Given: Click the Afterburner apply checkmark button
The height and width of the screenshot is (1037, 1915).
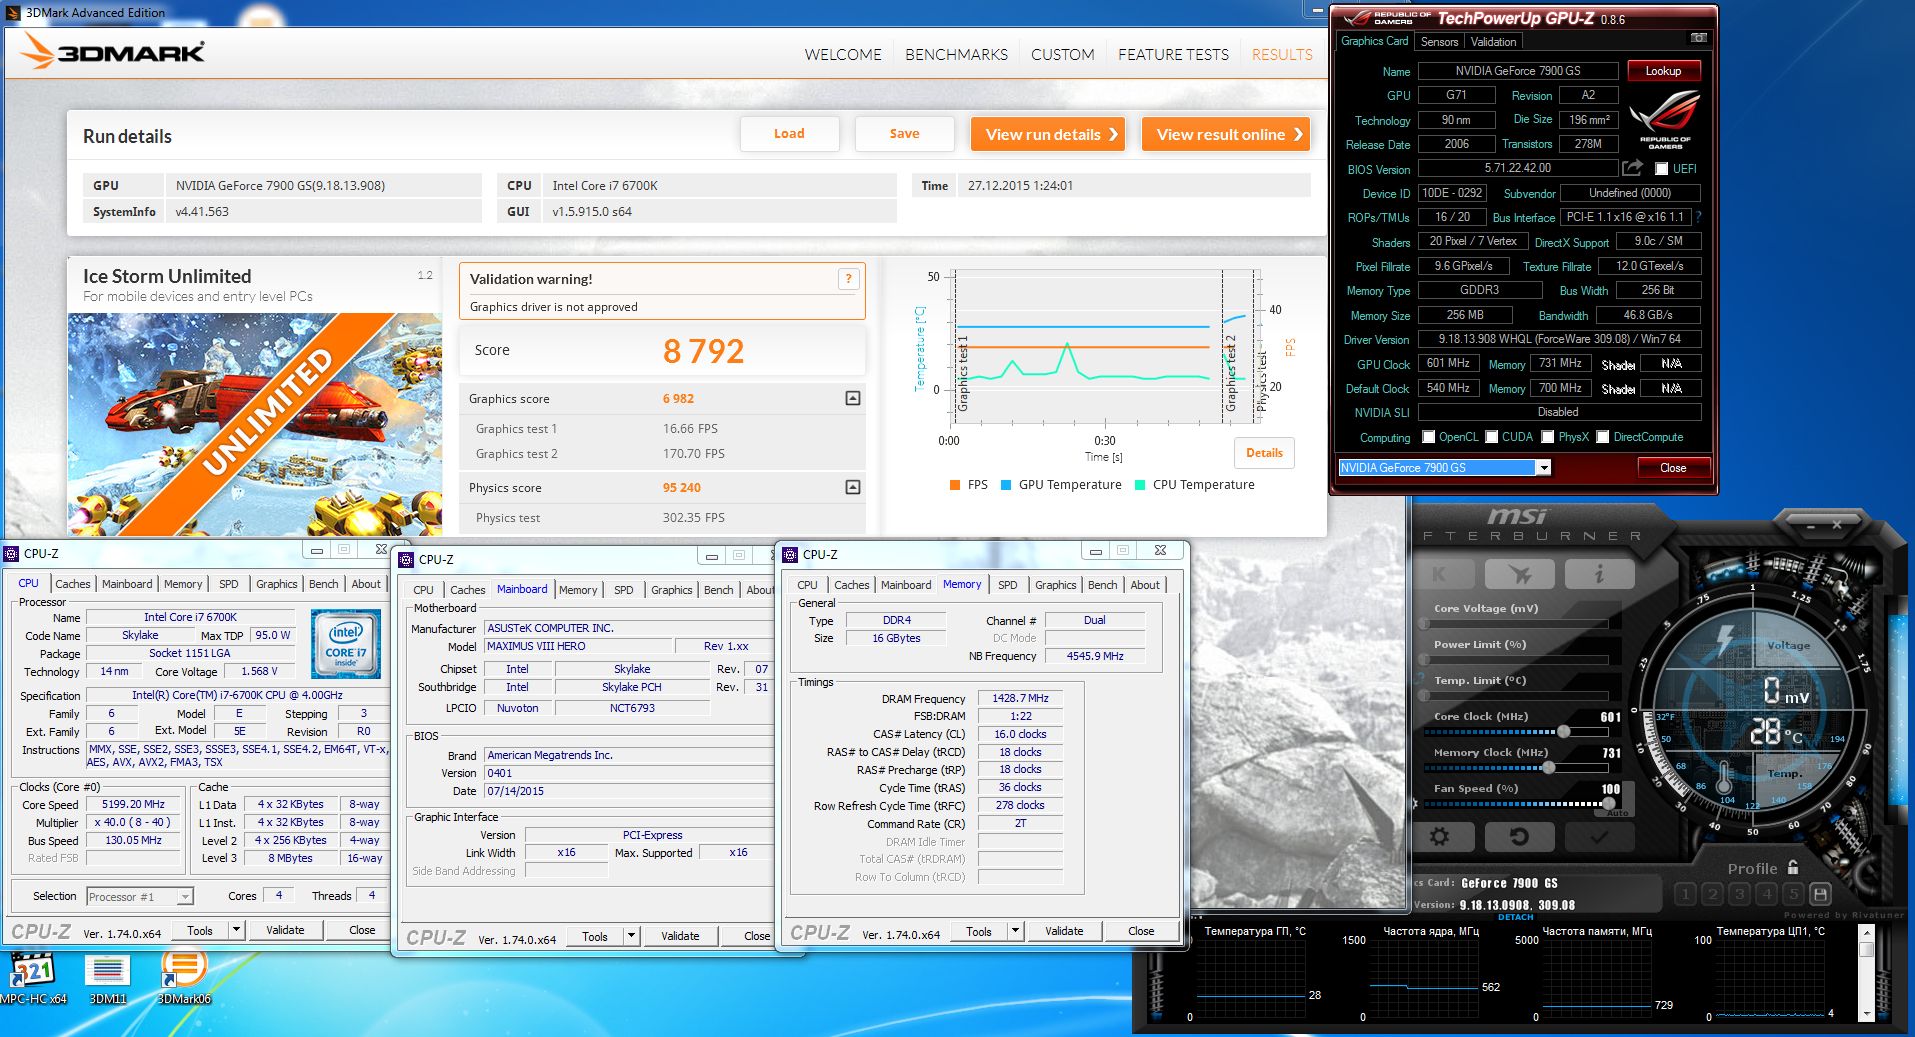Looking at the screenshot, I should click(1599, 836).
